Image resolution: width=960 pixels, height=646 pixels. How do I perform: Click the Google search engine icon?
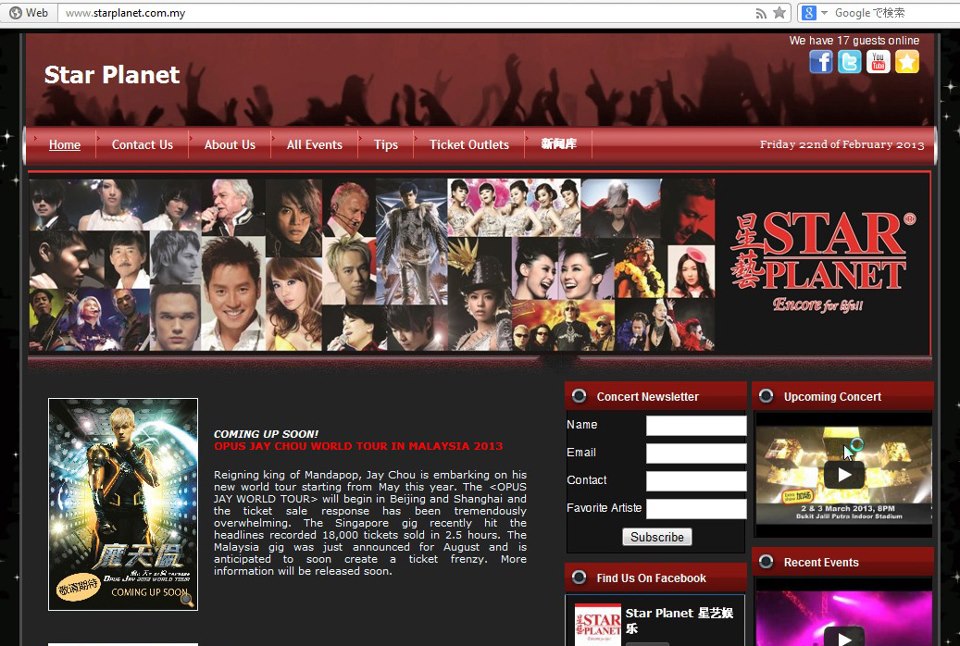point(809,13)
